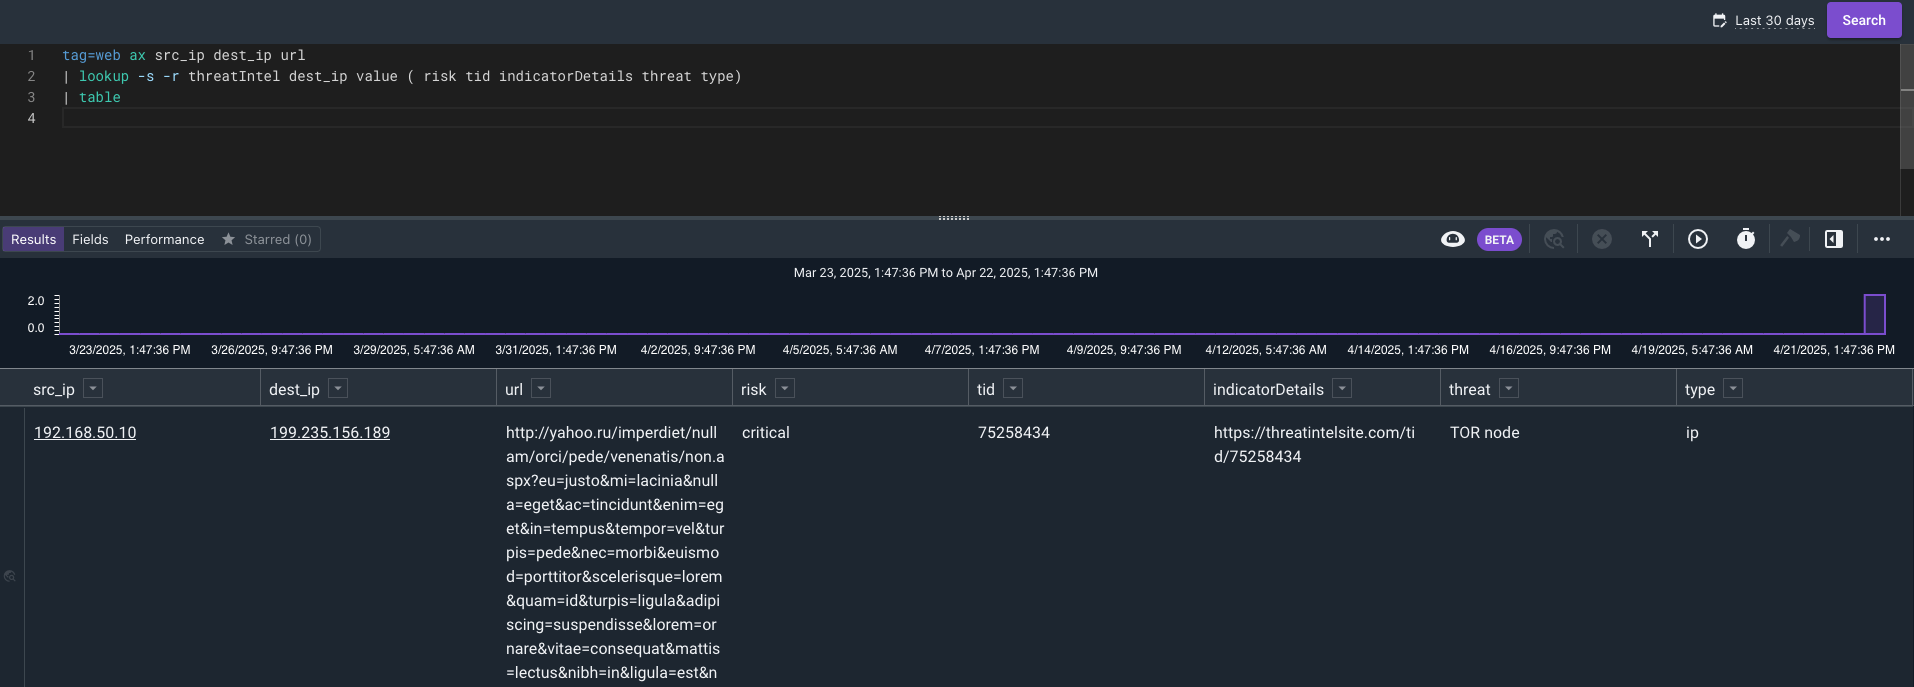Click the branching arrows split icon

1650,239
